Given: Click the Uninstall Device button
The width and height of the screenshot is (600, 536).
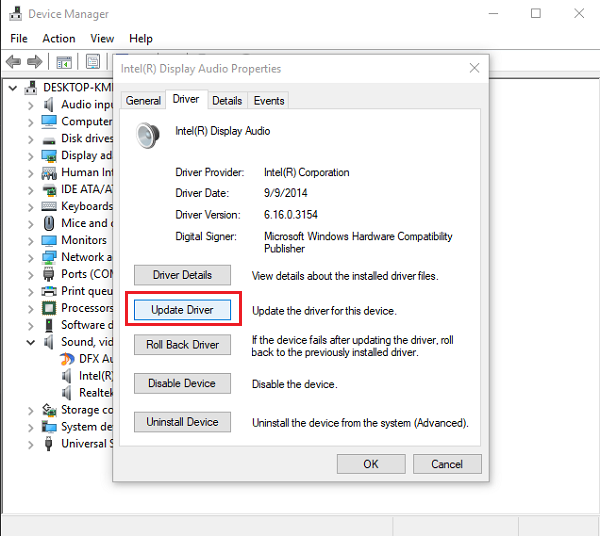Looking at the screenshot, I should [x=182, y=422].
